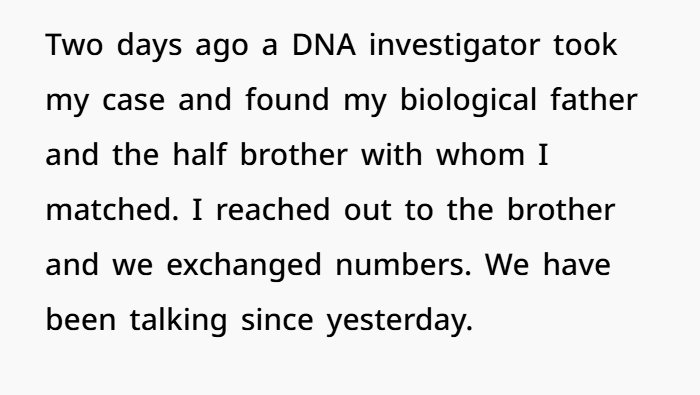This screenshot has height=395, width=700.
Task: Click on the word "half"
Action: click(x=200, y=154)
